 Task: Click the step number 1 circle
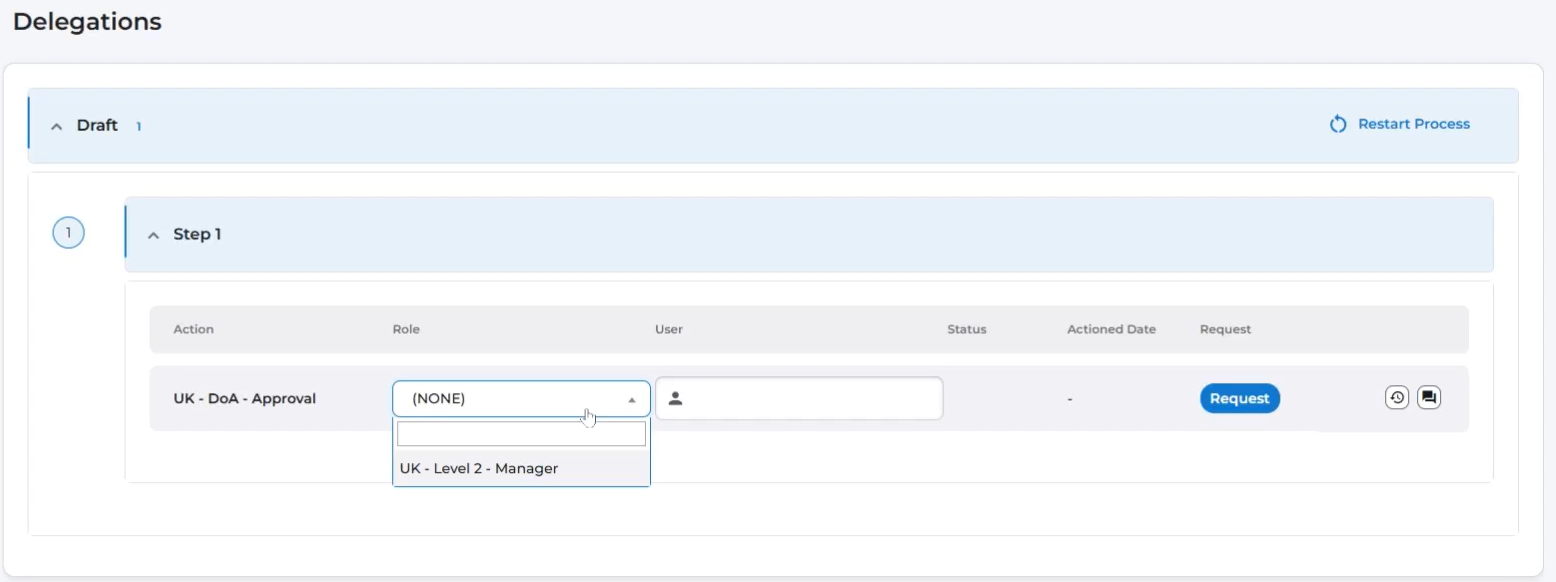[68, 234]
